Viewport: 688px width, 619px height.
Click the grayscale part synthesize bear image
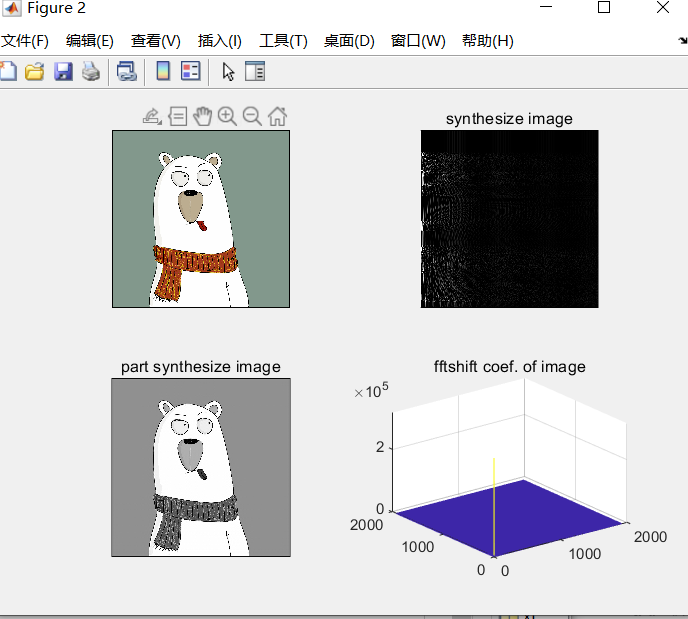[x=201, y=468]
